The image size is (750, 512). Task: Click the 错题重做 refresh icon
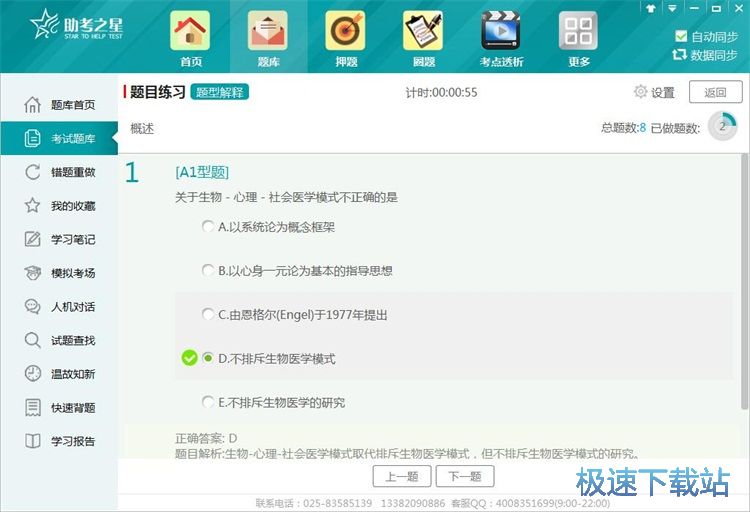click(x=33, y=172)
